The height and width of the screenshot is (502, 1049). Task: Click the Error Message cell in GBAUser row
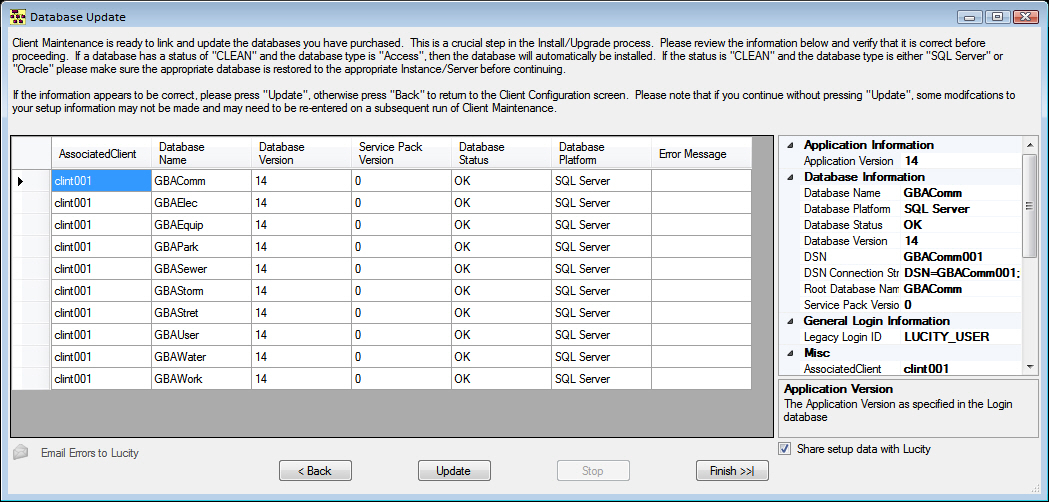tap(701, 335)
